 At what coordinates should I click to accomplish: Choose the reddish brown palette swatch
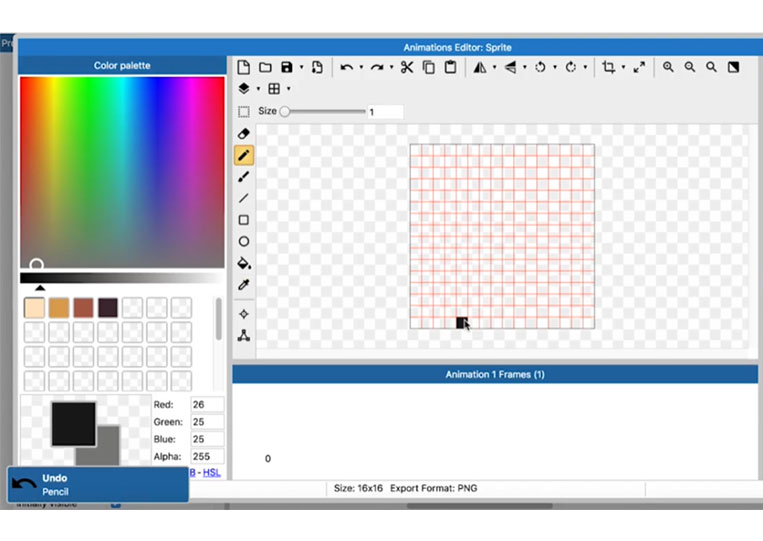(83, 308)
